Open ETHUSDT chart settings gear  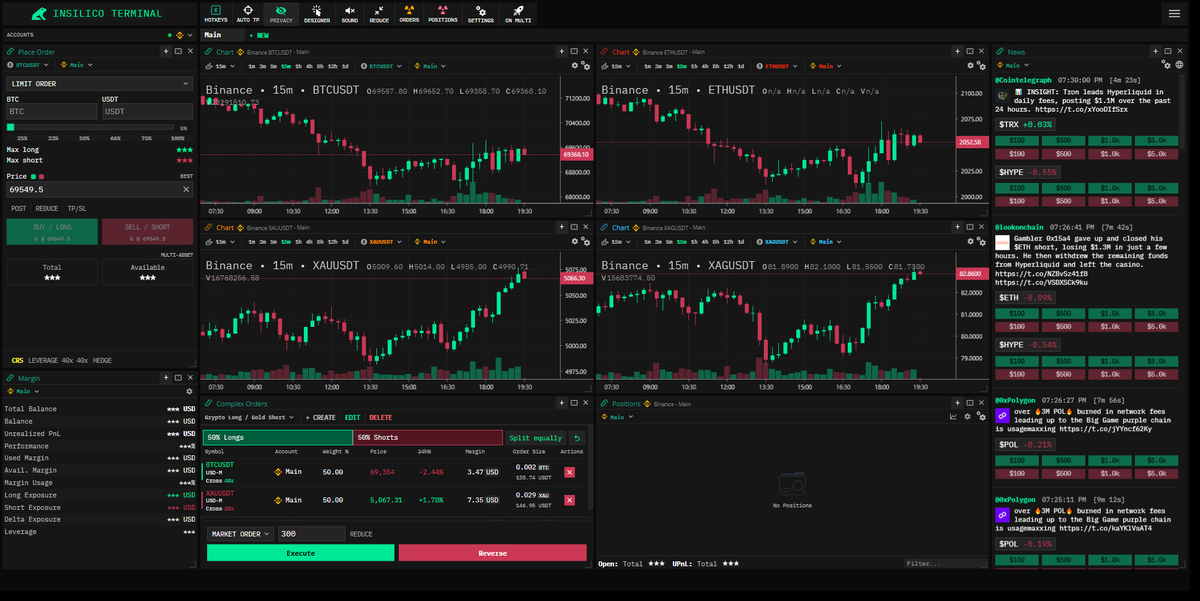point(969,66)
